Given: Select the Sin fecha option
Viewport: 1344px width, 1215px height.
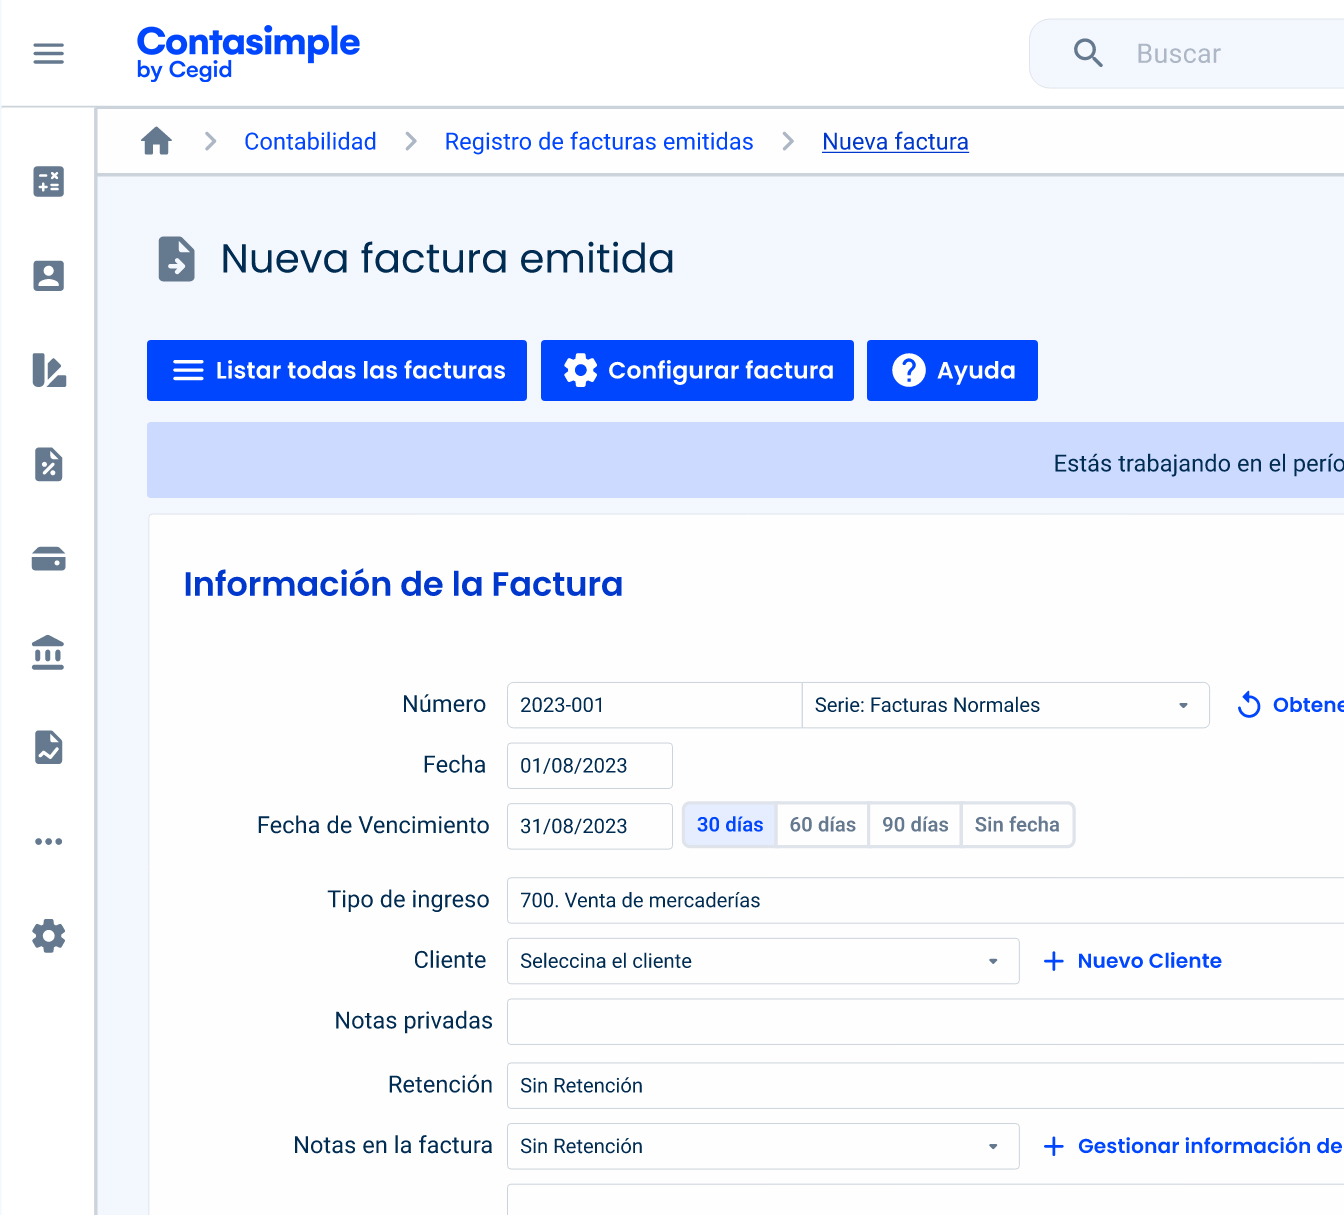Looking at the screenshot, I should [1017, 825].
